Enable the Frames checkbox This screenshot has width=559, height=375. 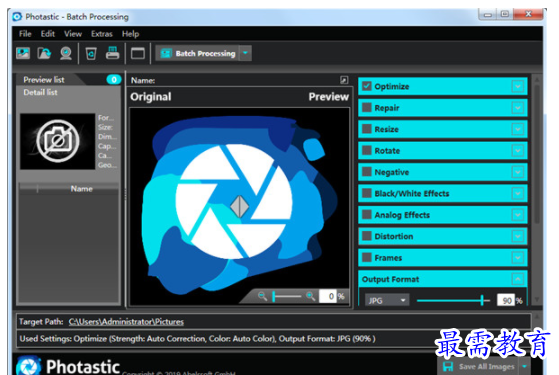point(366,257)
